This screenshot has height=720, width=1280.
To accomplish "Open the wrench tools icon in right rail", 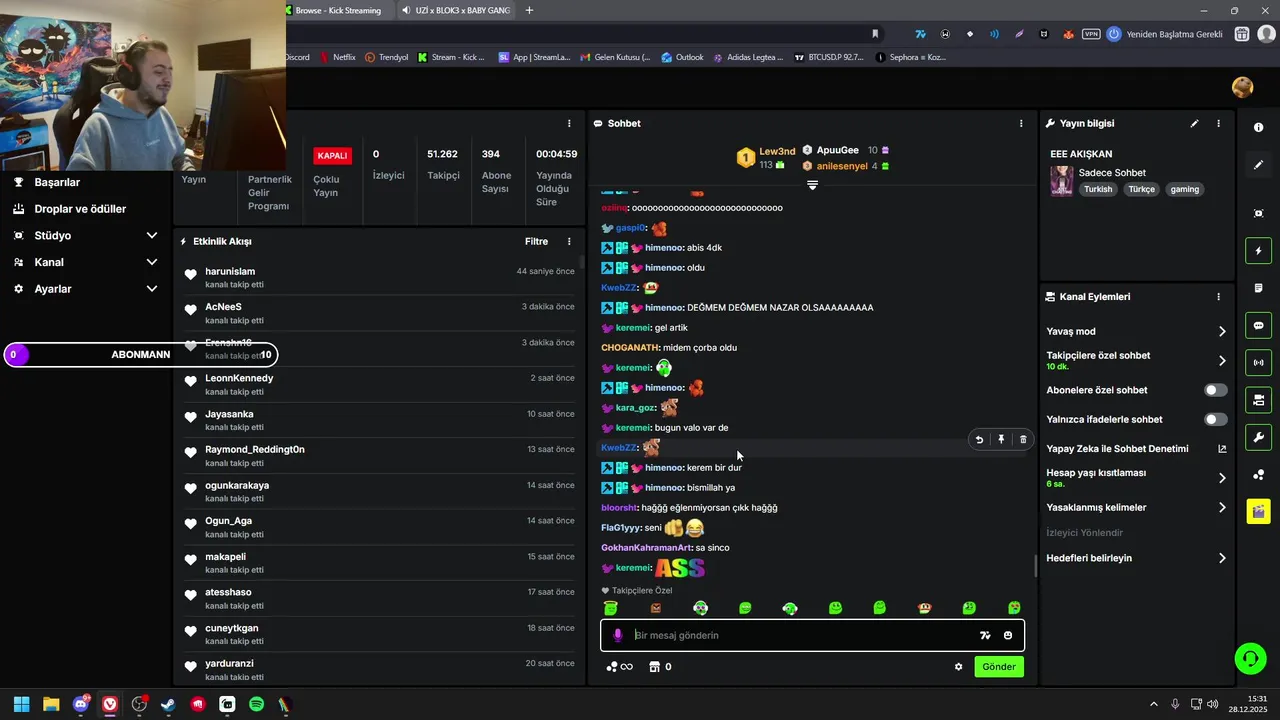I will [x=1258, y=437].
